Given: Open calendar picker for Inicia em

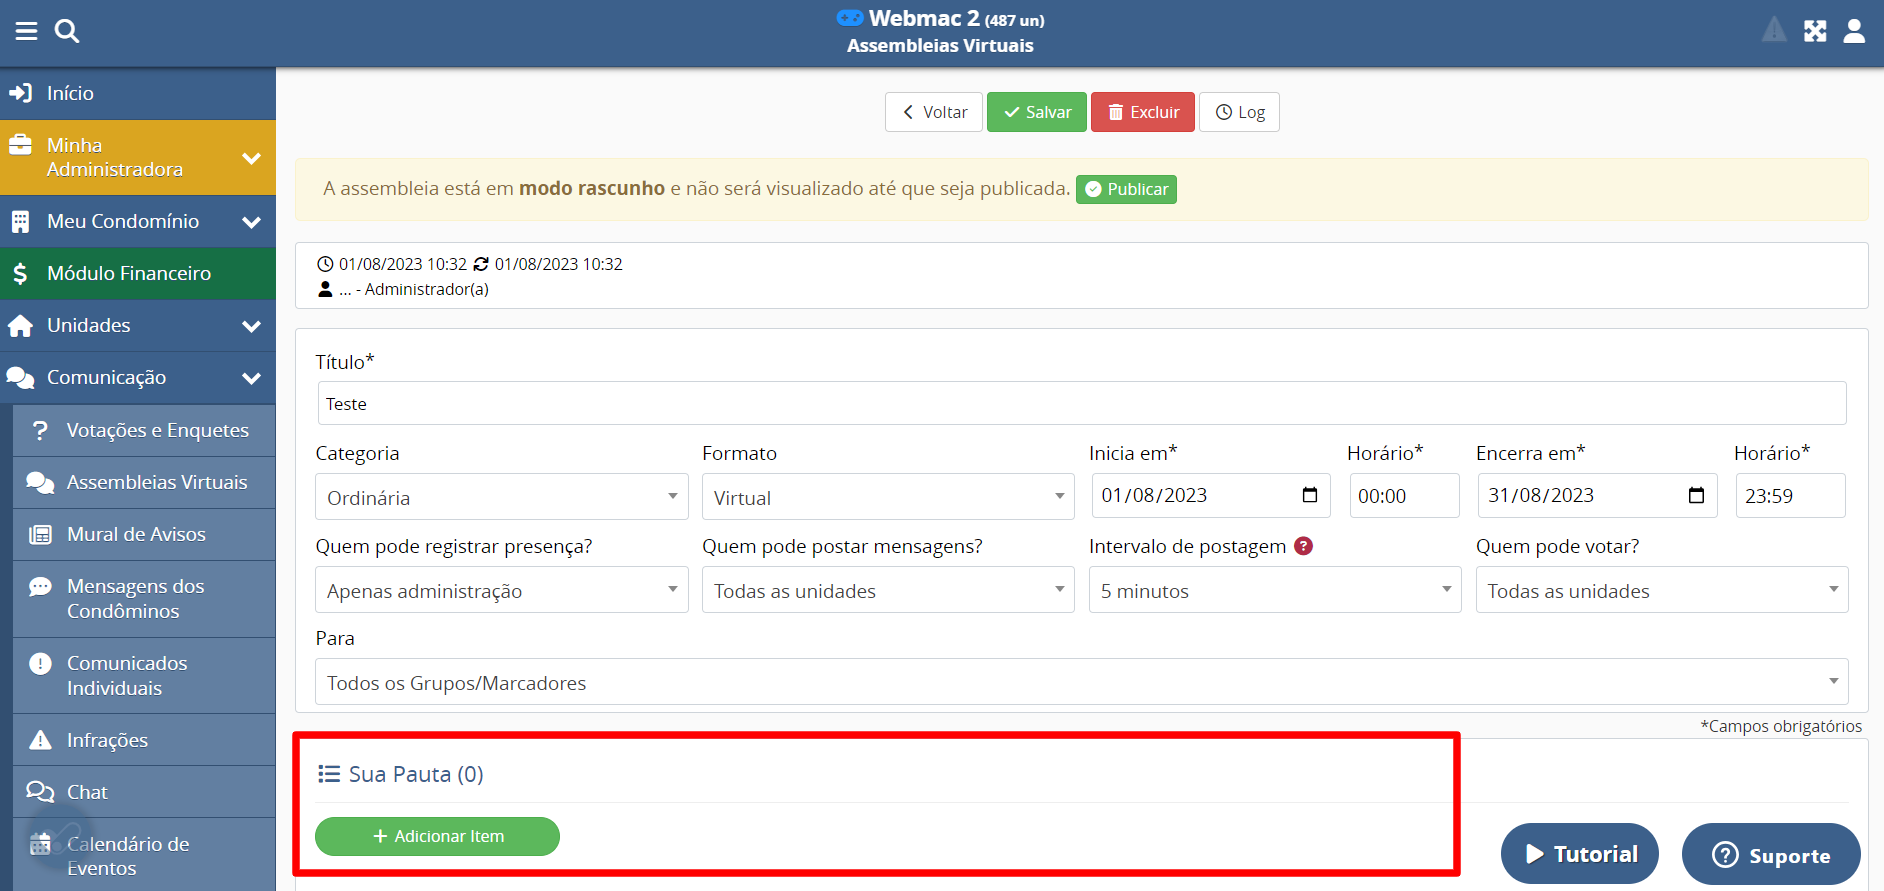Looking at the screenshot, I should 1310,495.
